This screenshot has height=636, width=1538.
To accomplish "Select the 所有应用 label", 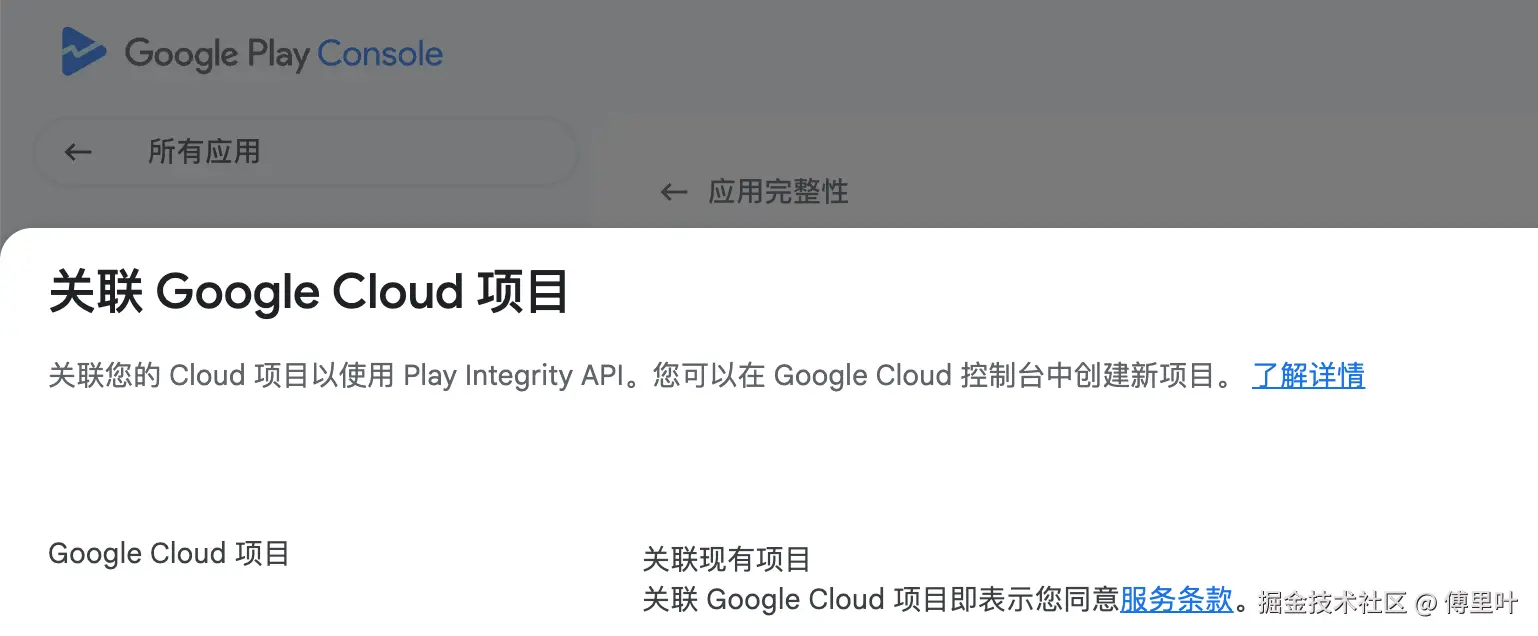I will coord(204,152).
